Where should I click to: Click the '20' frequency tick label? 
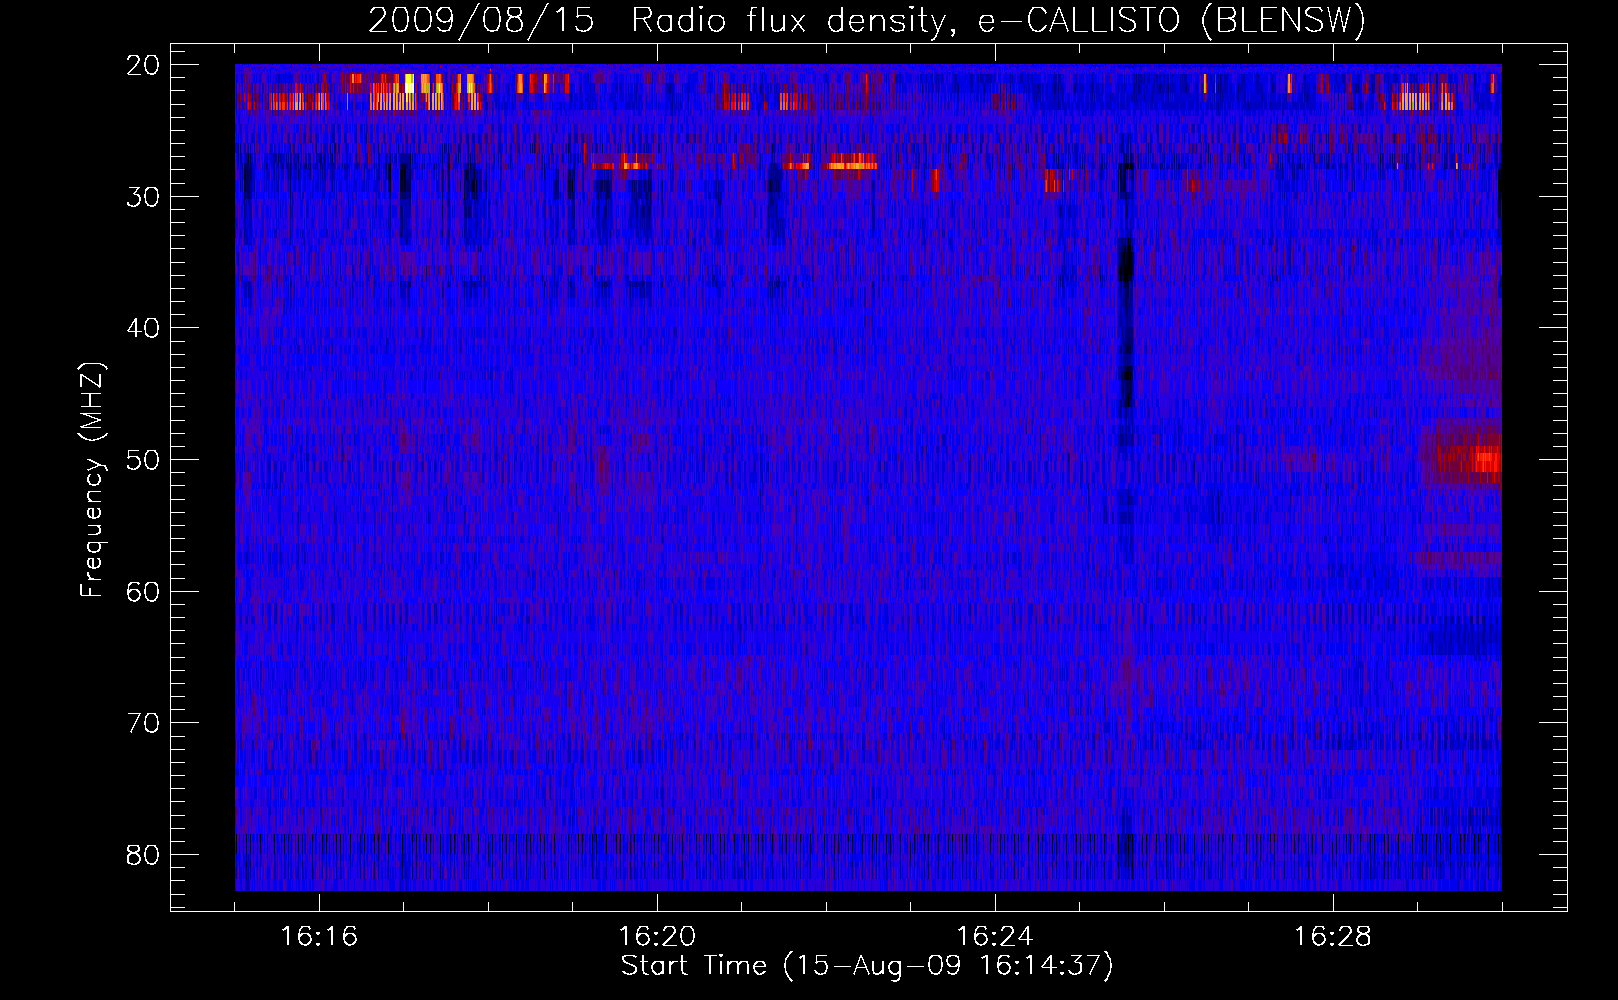click(x=144, y=65)
